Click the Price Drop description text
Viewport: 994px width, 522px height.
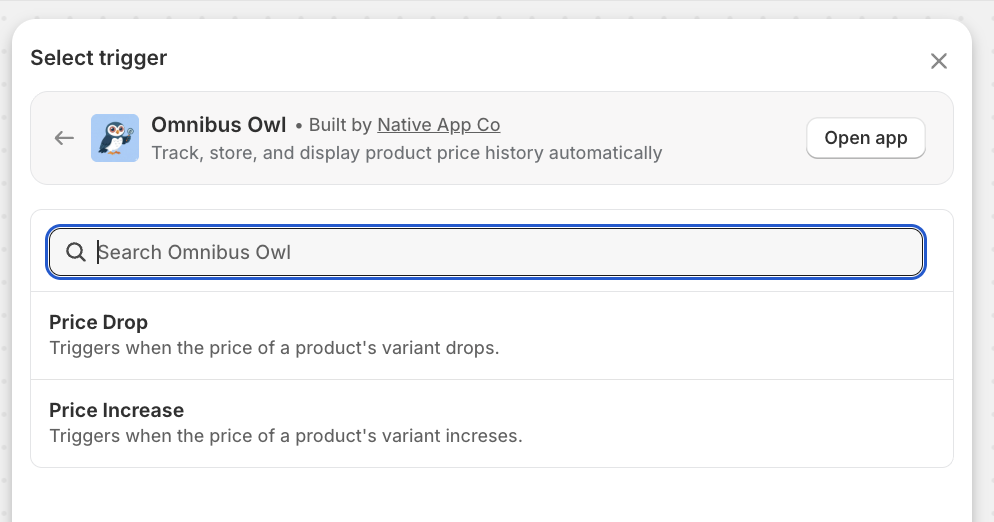point(273,348)
